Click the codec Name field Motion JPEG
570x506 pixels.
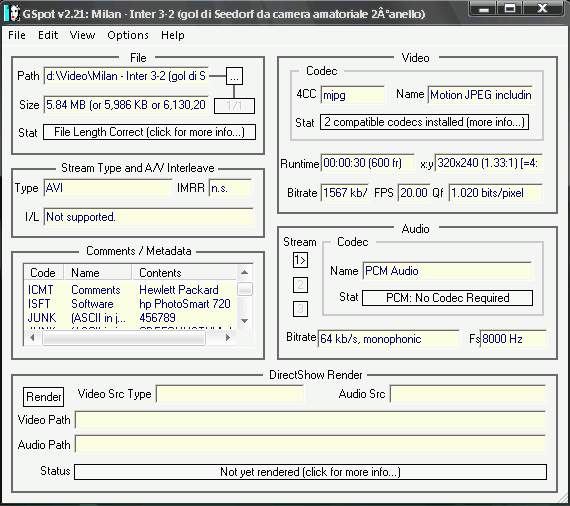[x=480, y=95]
